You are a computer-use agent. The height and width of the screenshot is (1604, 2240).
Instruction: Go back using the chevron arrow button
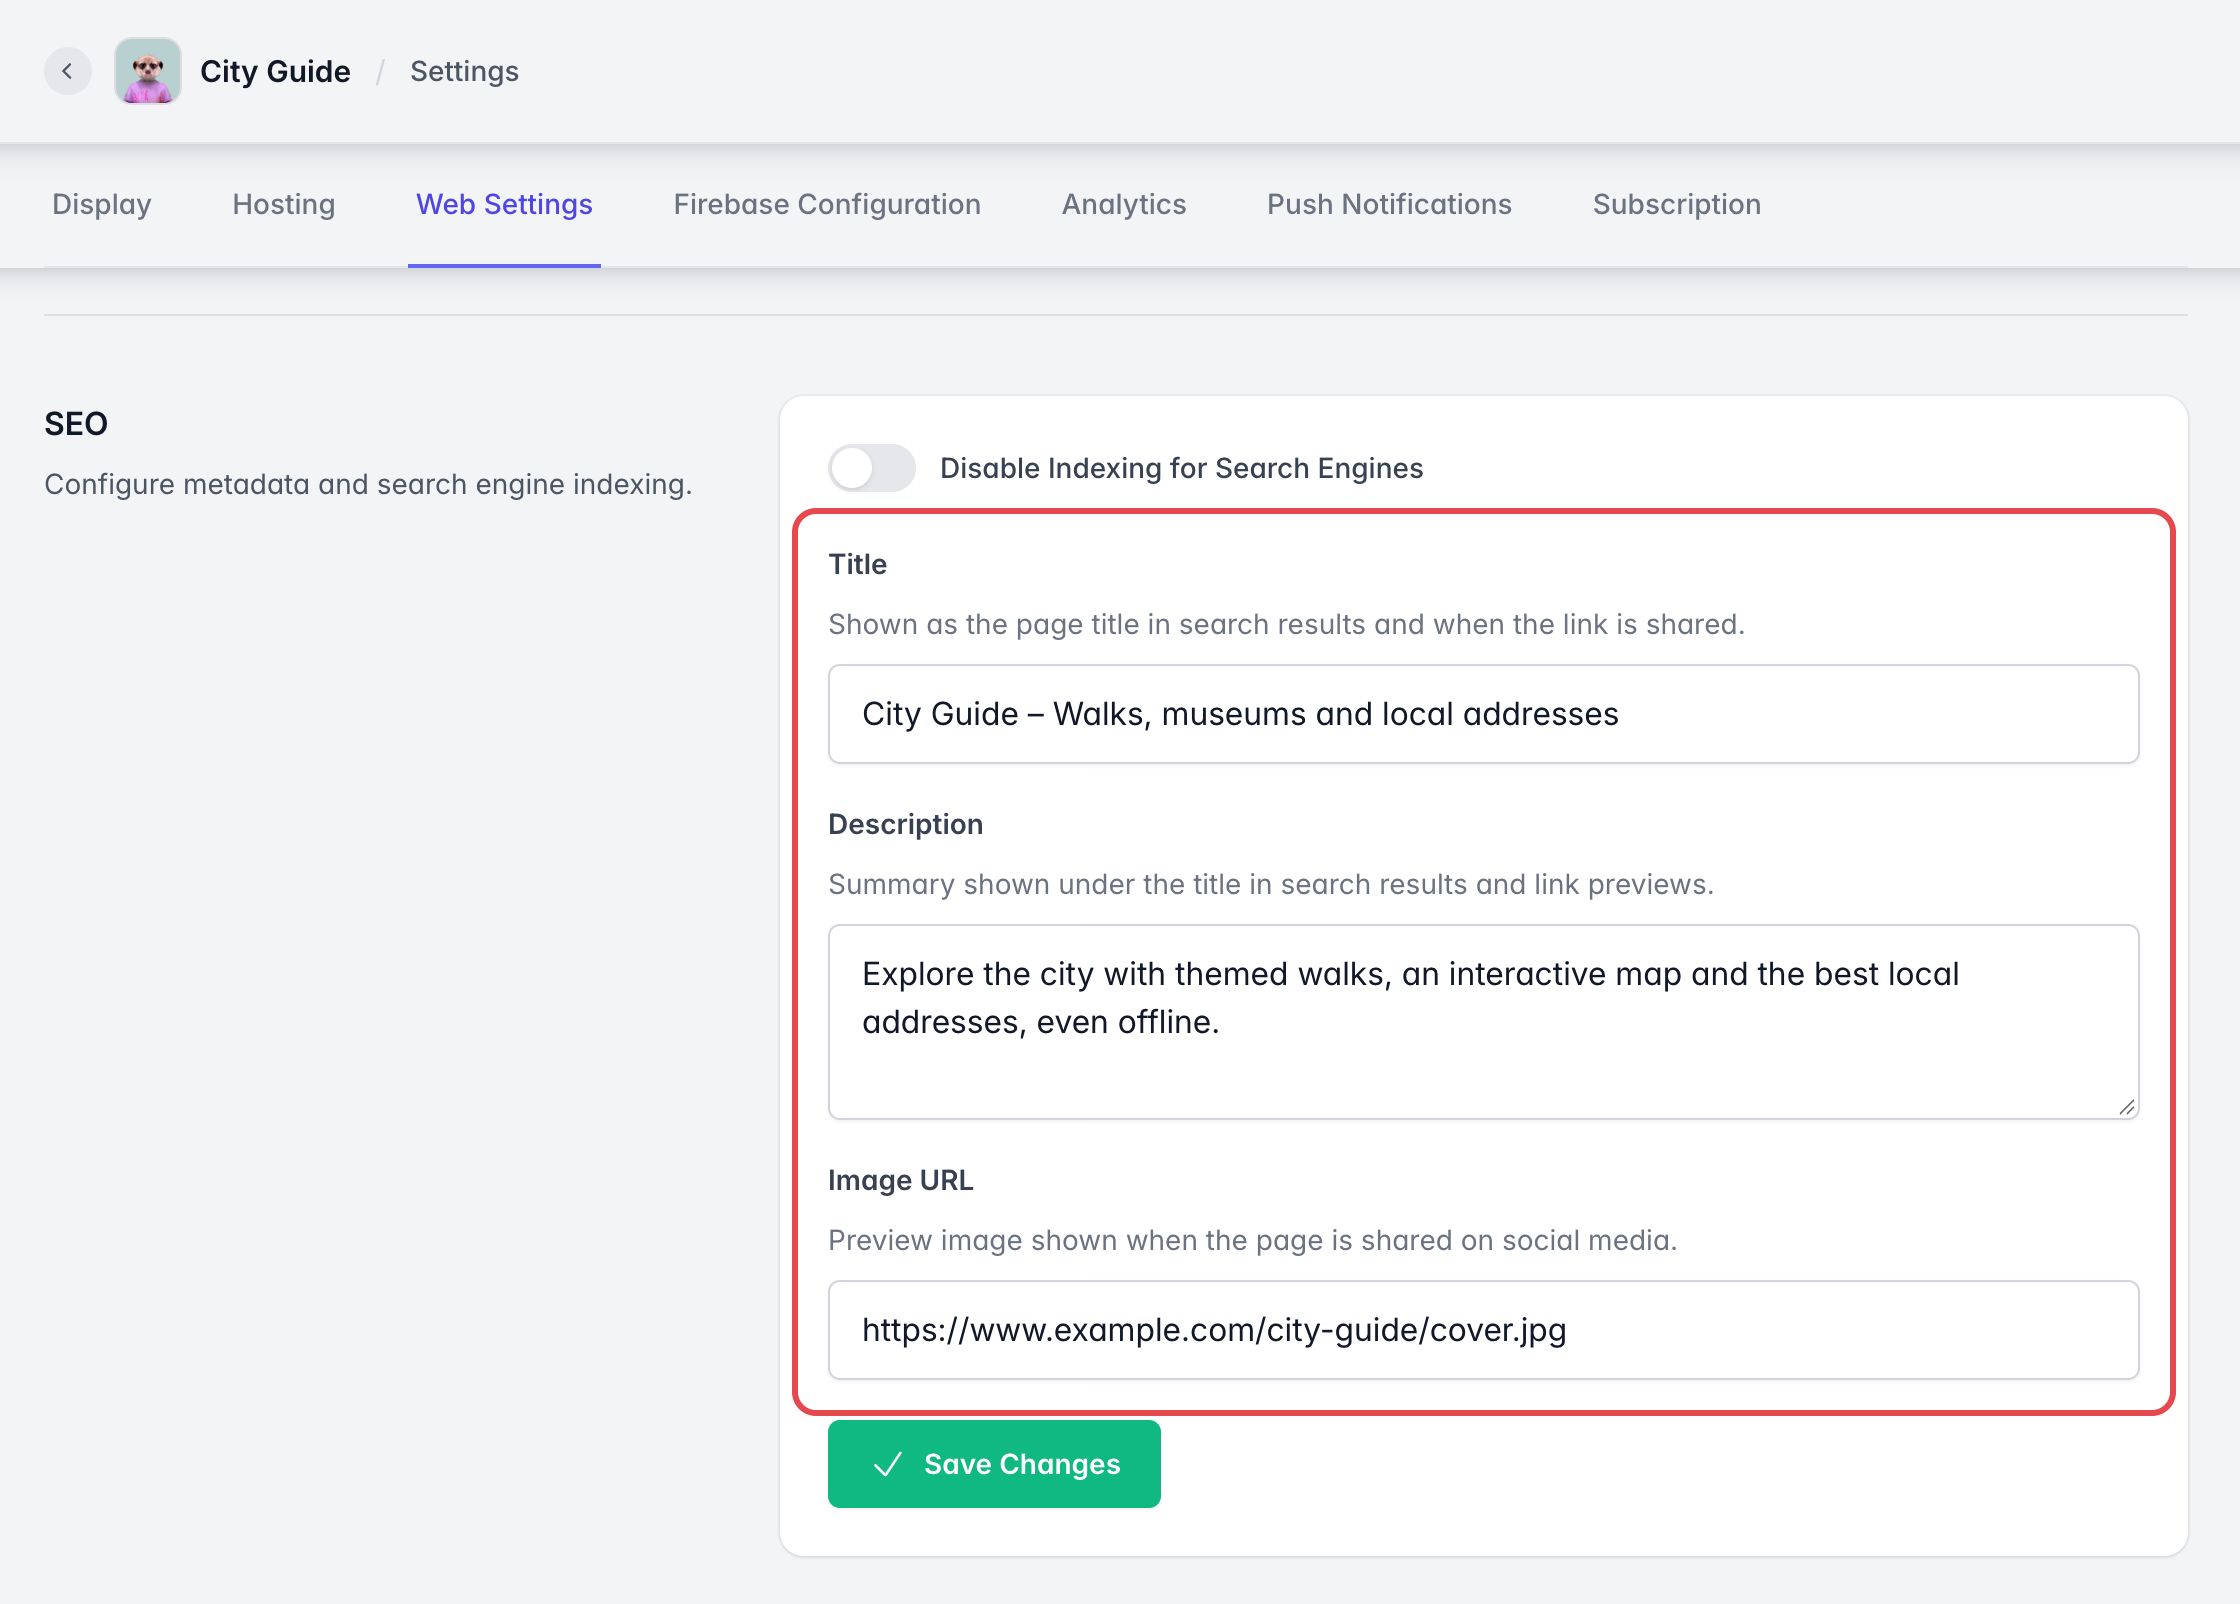tap(67, 71)
